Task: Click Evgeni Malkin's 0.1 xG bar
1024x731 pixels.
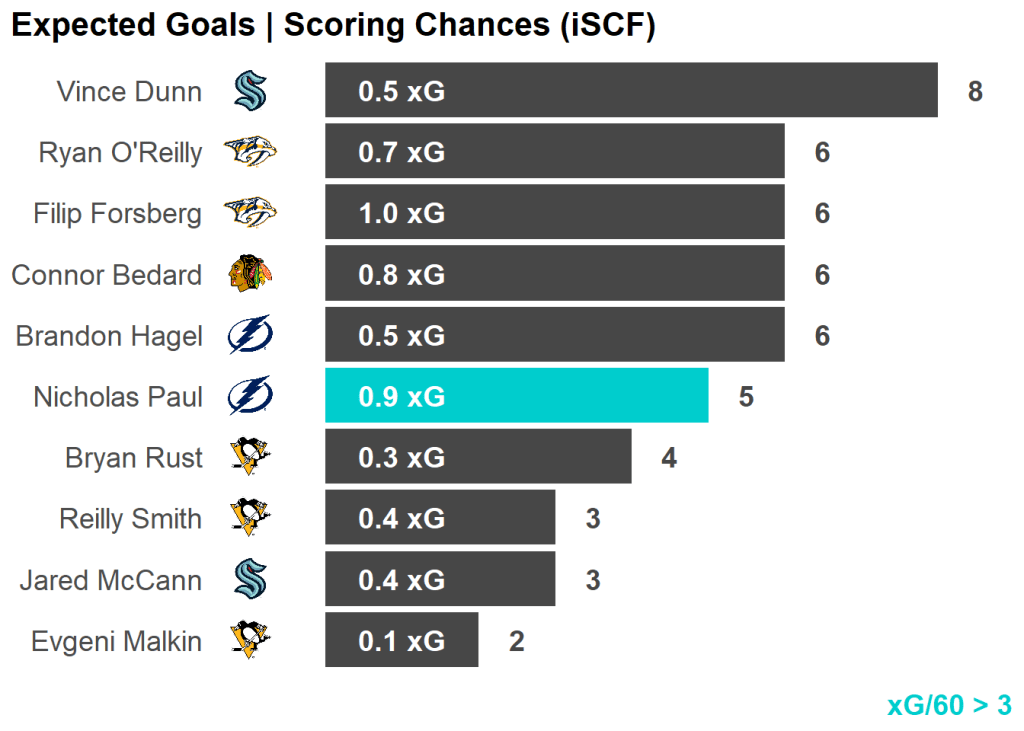Action: pyautogui.click(x=401, y=641)
